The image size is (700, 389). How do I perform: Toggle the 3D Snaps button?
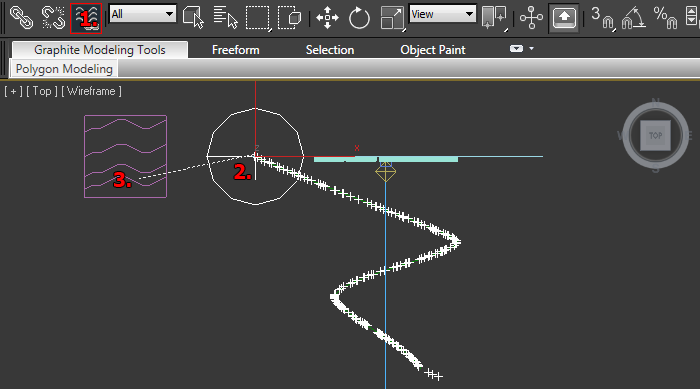pyautogui.click(x=603, y=18)
